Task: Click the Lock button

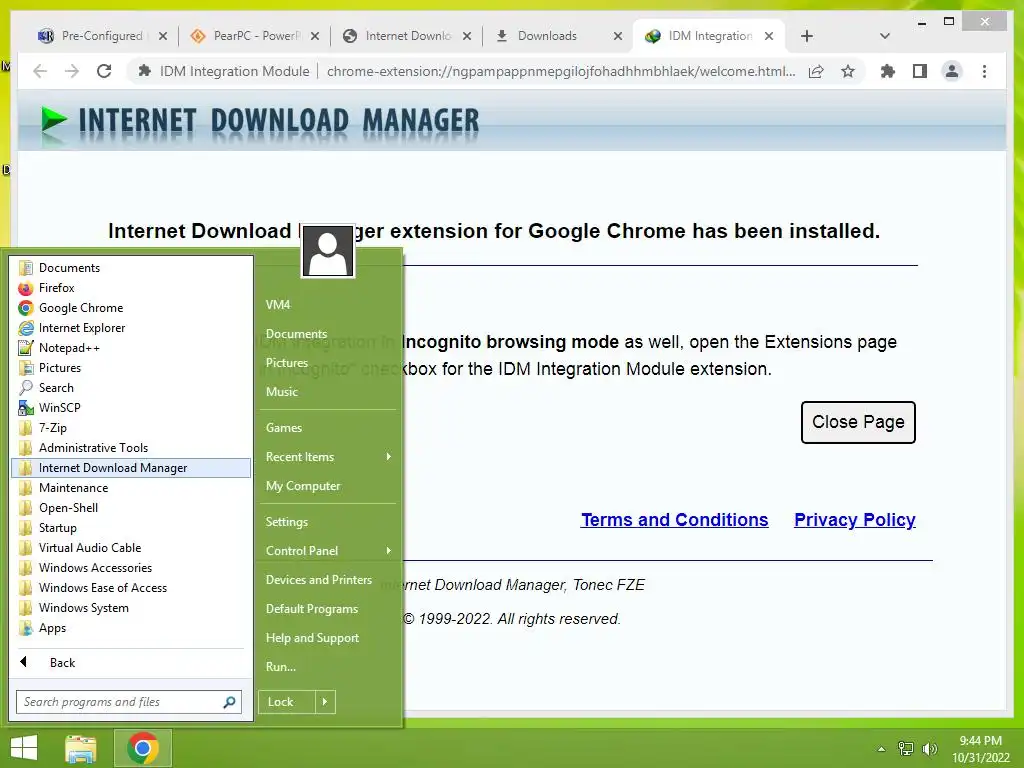Action: coord(287,702)
